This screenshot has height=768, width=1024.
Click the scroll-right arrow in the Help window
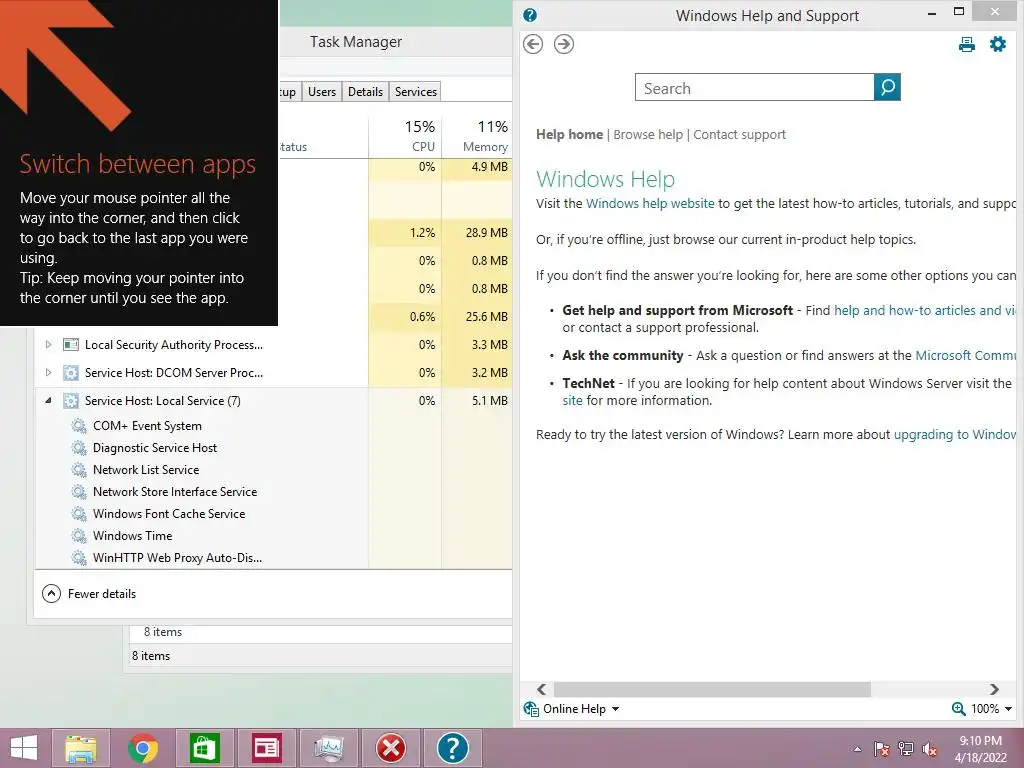coord(994,690)
